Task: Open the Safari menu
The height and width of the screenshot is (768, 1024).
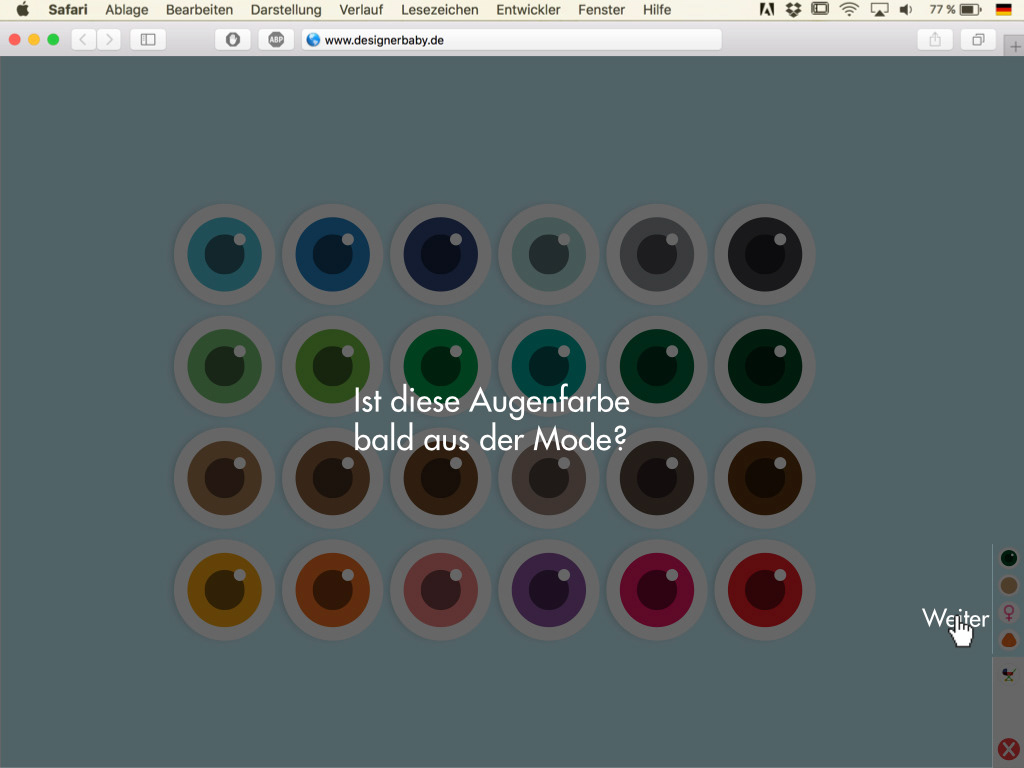Action: [x=68, y=10]
